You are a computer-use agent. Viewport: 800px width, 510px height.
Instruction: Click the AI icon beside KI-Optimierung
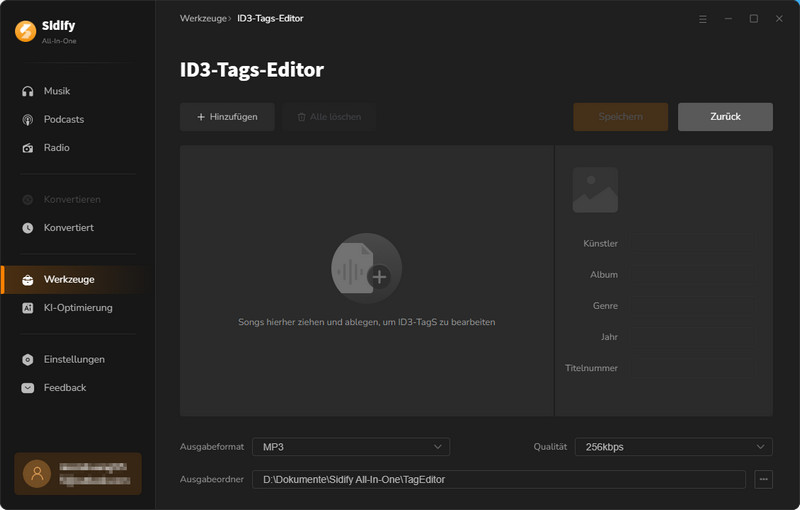pos(28,308)
